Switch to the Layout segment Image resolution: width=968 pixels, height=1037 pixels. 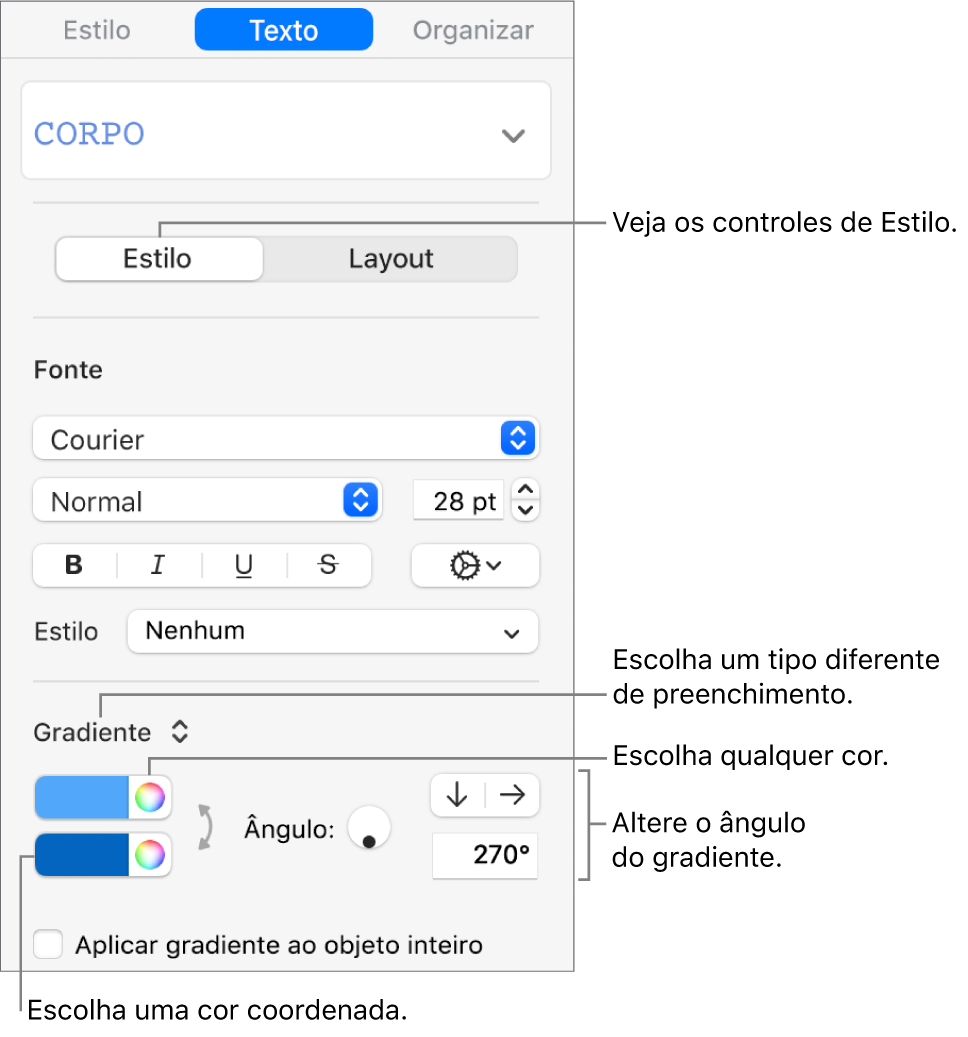click(x=390, y=259)
